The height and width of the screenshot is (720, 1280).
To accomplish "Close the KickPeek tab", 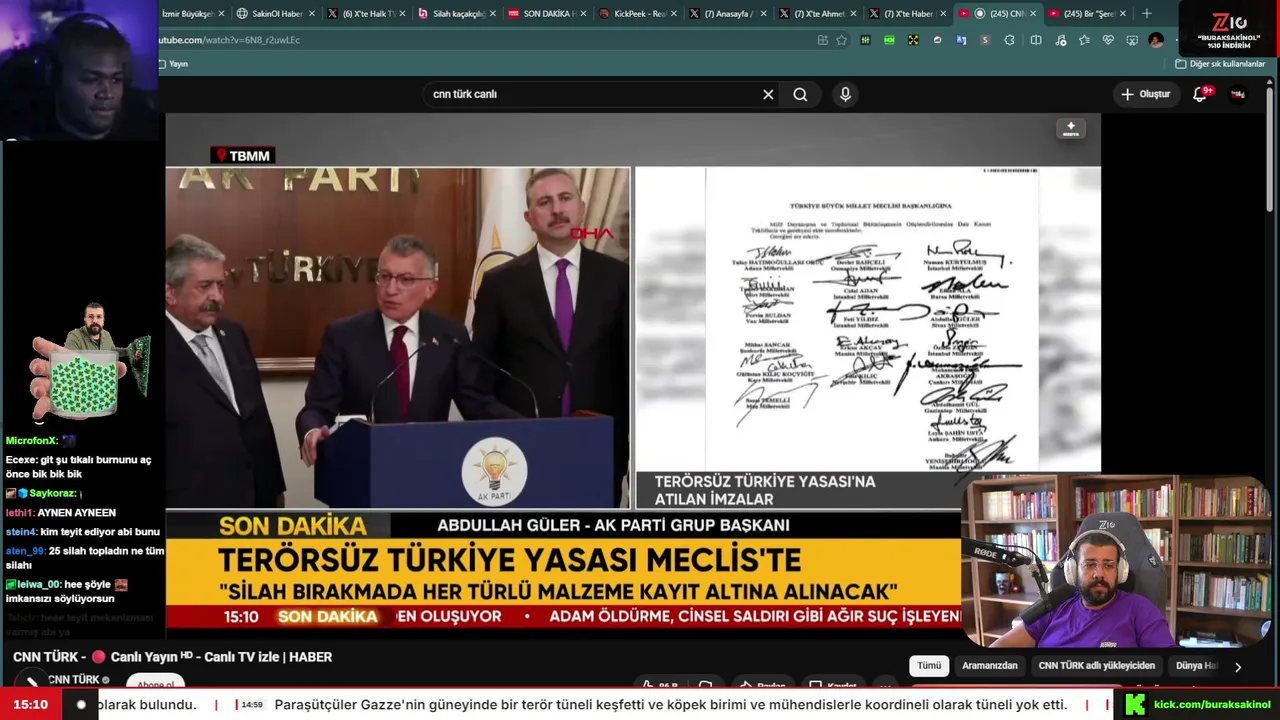I will point(673,14).
